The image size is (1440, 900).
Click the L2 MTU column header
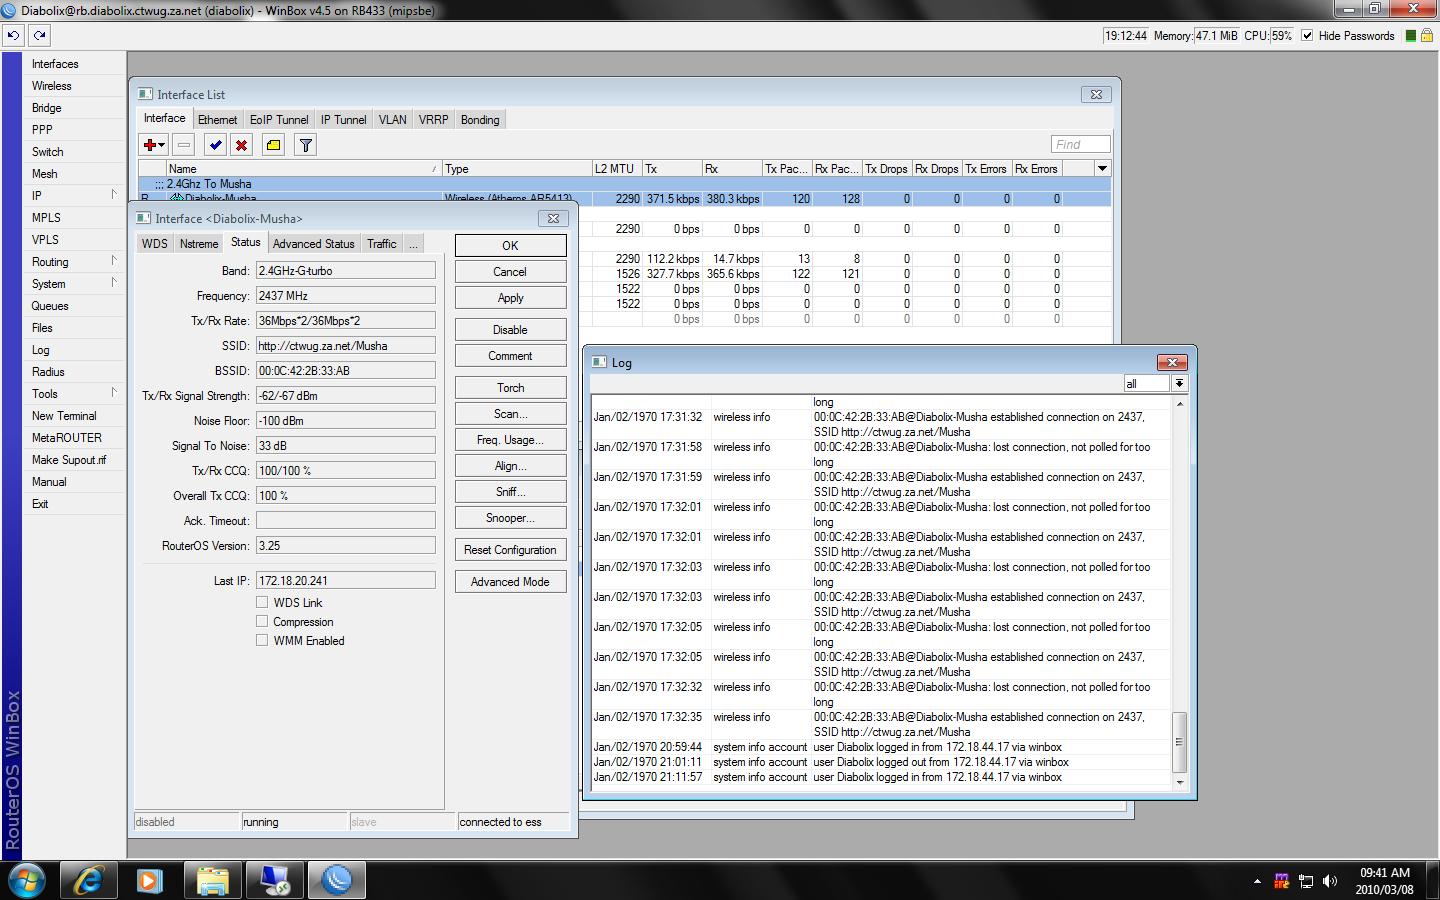(616, 169)
